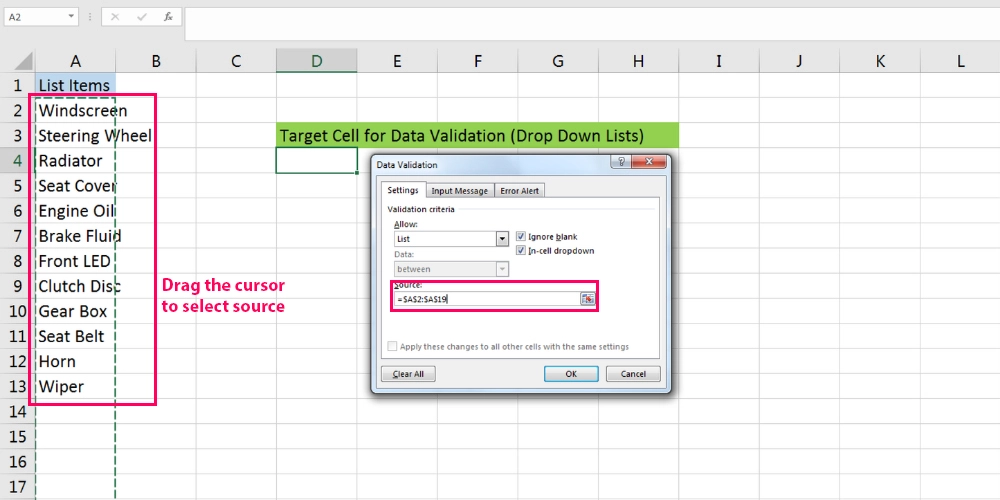
Task: Switch to the Settings tab
Action: click(x=403, y=190)
